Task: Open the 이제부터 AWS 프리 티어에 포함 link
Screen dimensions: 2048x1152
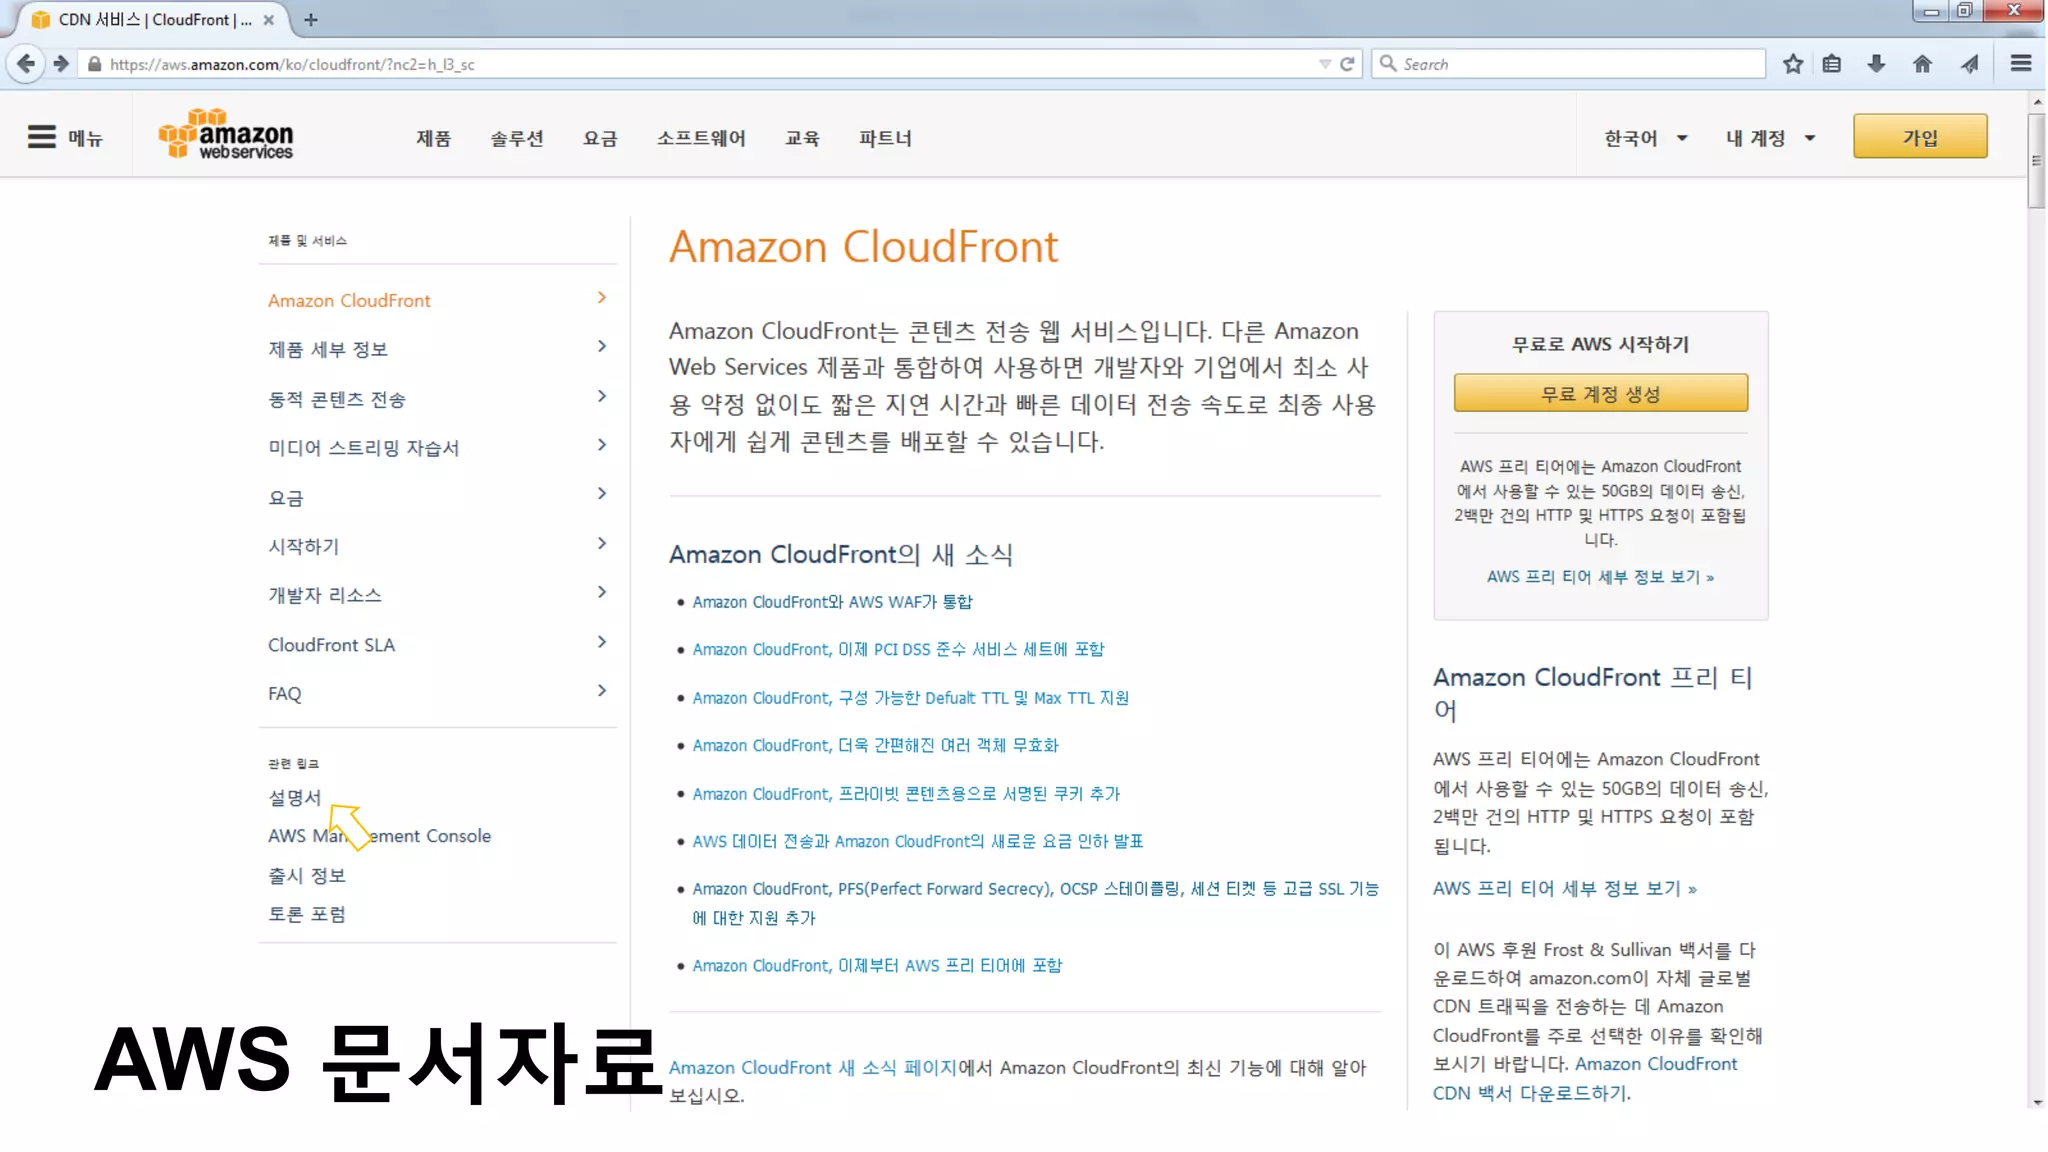Action: coord(877,966)
